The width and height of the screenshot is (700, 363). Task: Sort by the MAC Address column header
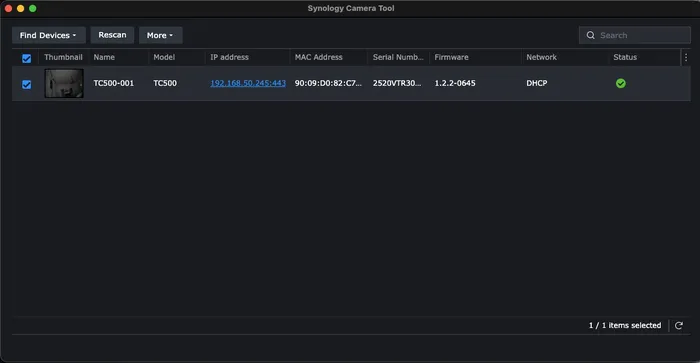coord(318,57)
